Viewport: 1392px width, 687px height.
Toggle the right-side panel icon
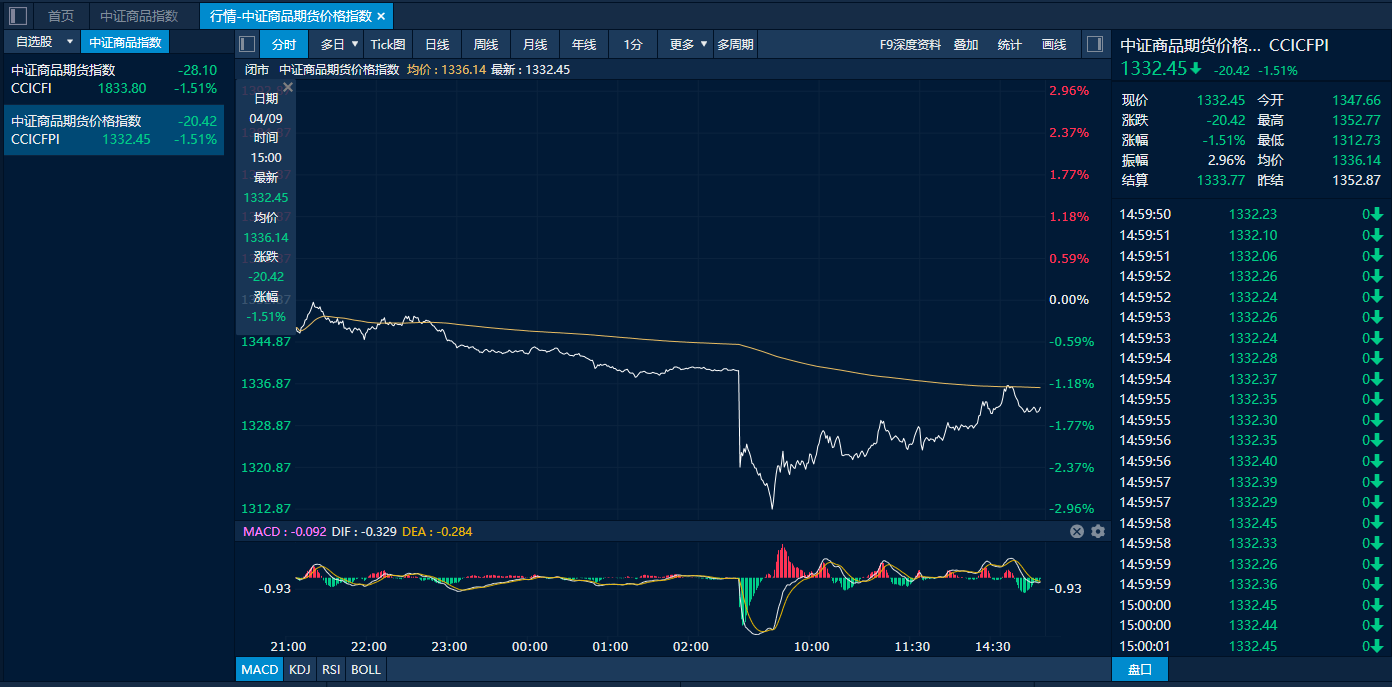pyautogui.click(x=1094, y=44)
